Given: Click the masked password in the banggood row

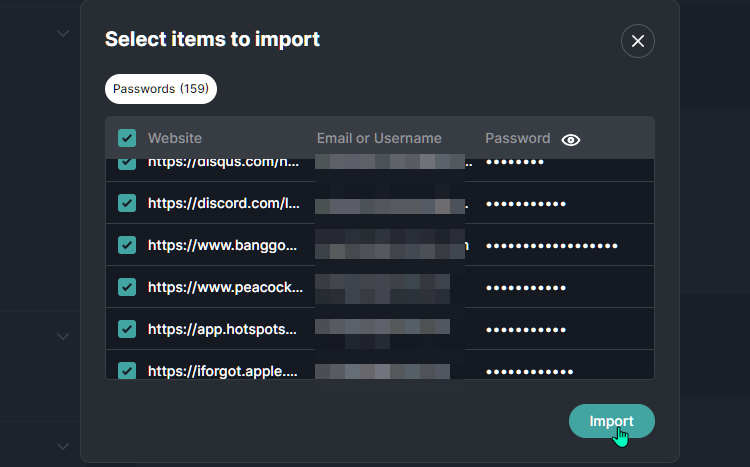Looking at the screenshot, I should point(551,246).
